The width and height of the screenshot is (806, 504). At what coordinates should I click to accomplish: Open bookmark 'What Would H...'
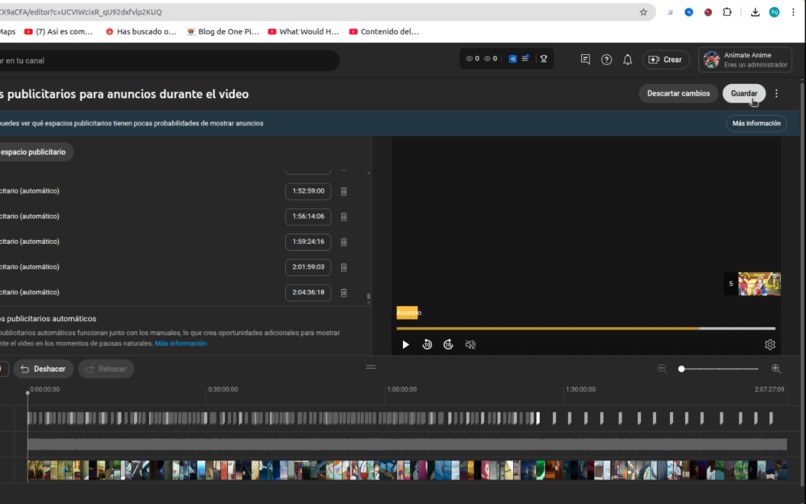(303, 31)
